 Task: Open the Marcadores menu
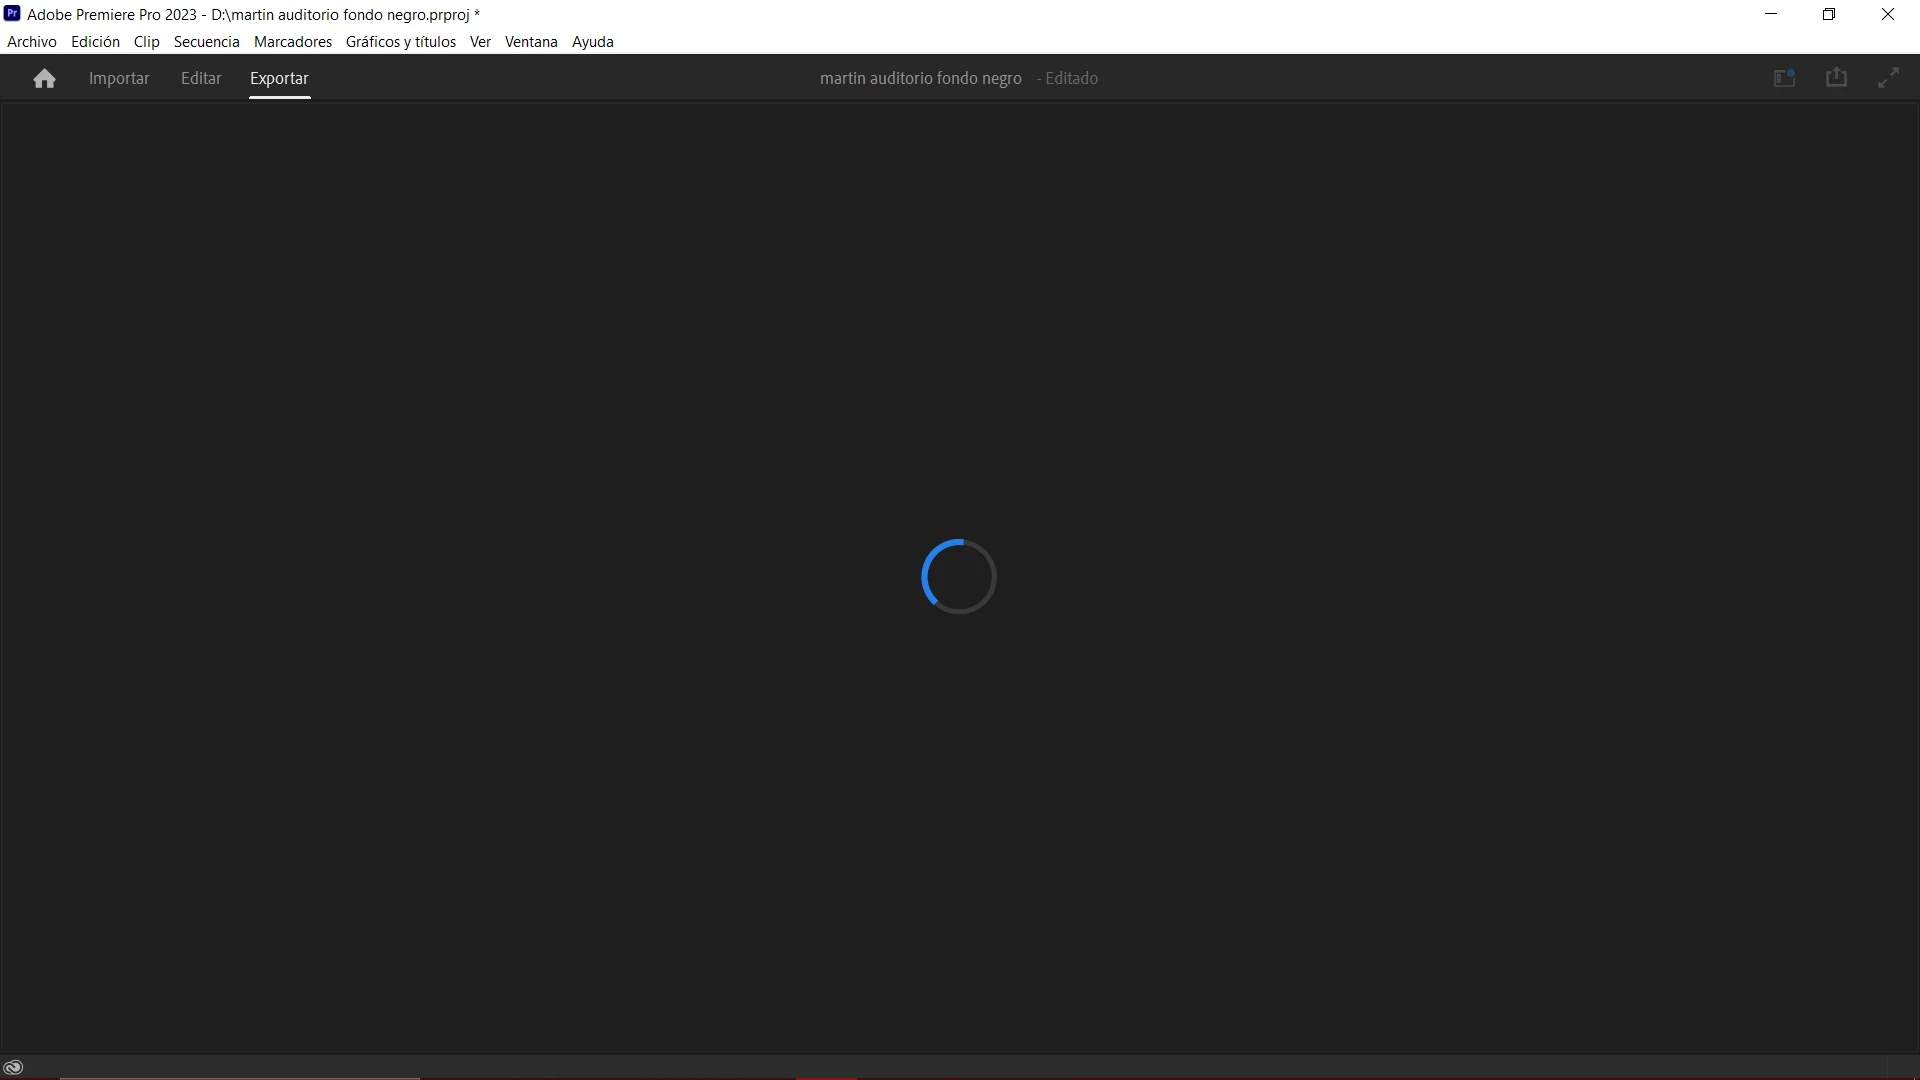coord(293,42)
